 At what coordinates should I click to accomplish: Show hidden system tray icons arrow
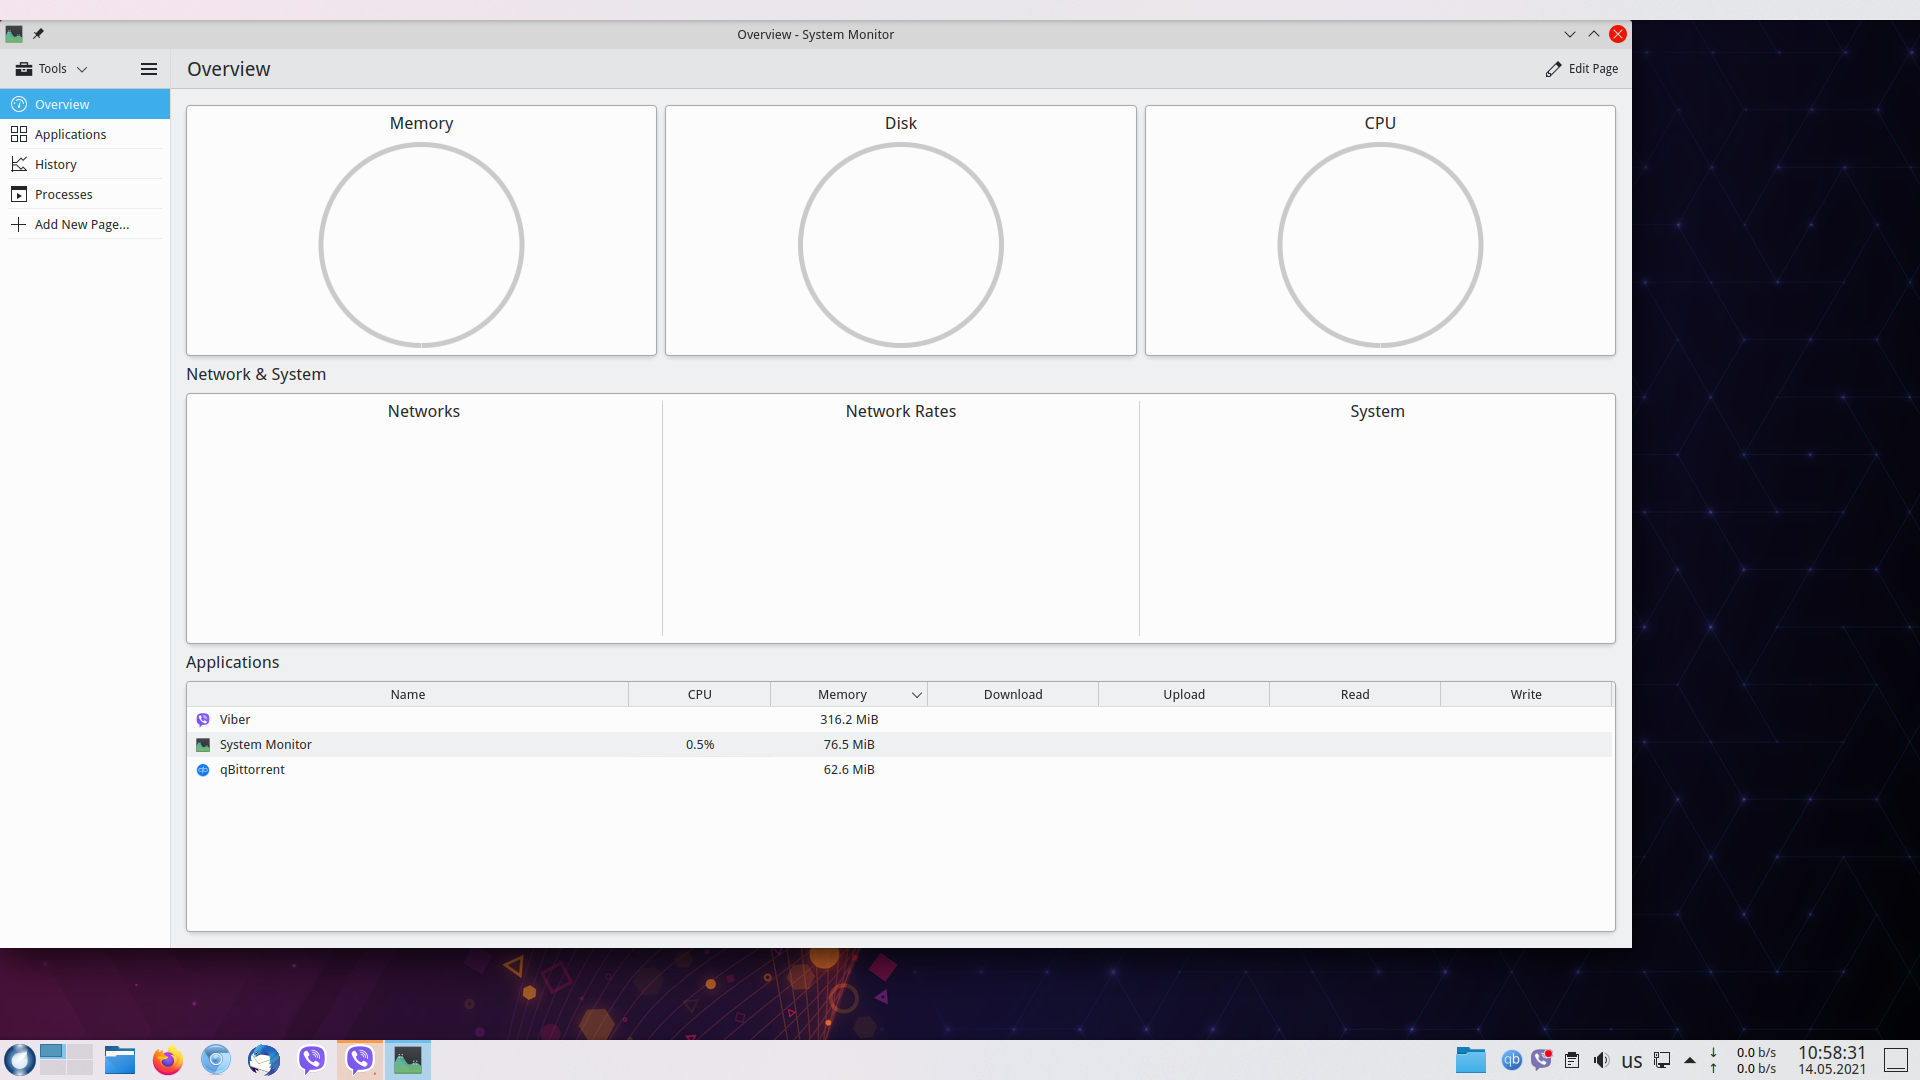[x=1690, y=1060]
